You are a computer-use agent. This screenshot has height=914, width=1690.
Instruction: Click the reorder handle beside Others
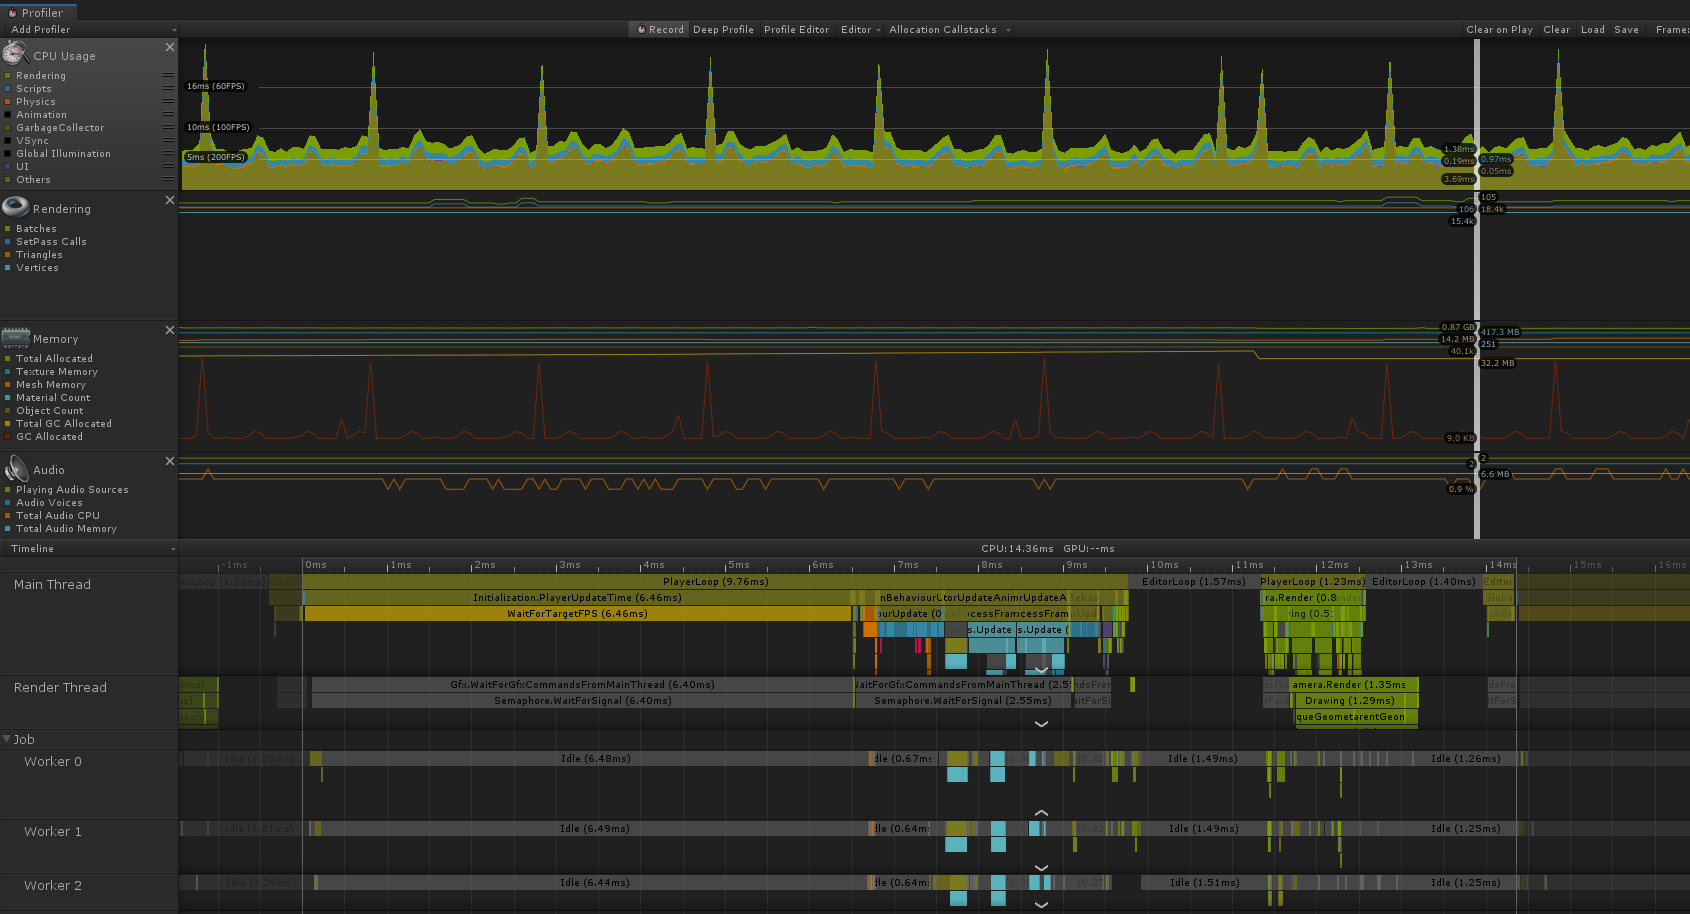pyautogui.click(x=168, y=180)
